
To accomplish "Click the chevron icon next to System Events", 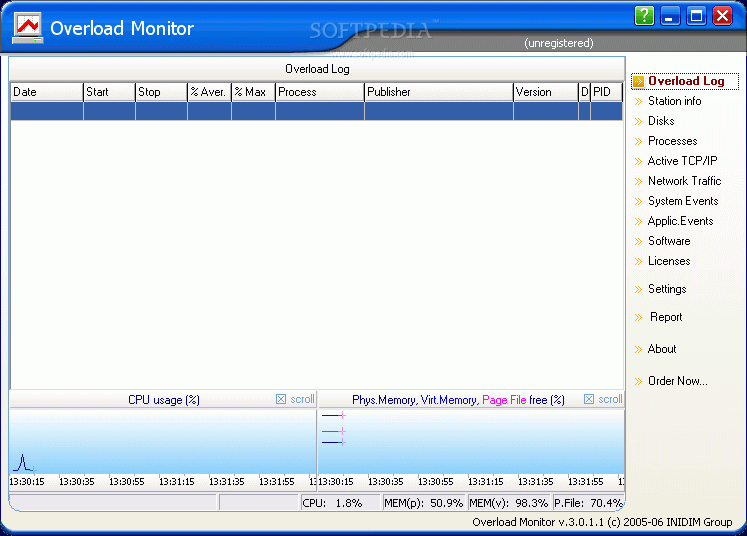I will (638, 202).
